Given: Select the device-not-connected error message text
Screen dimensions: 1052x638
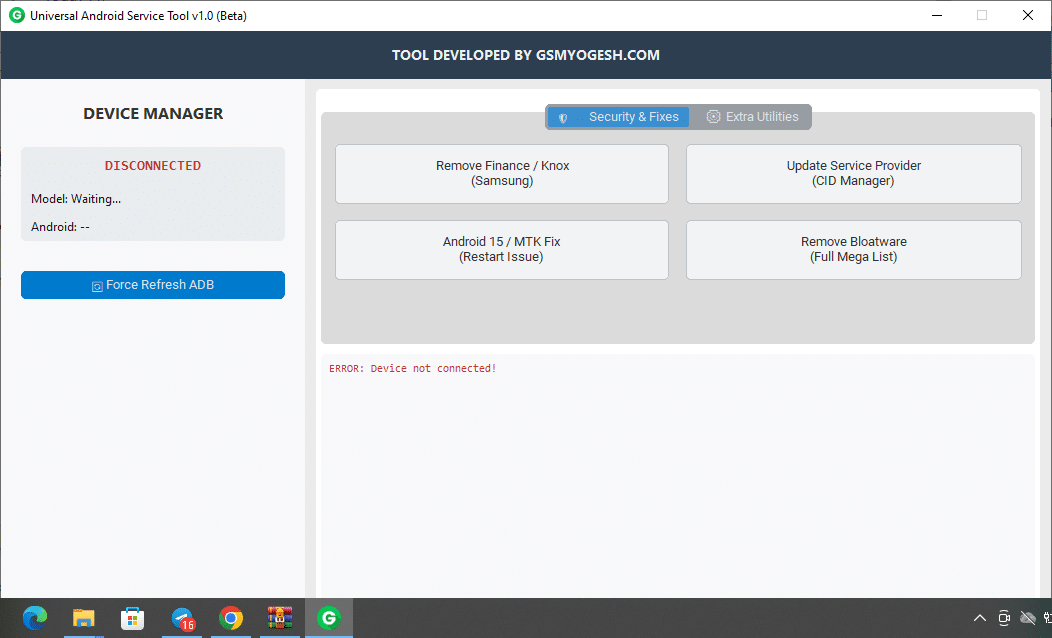Looking at the screenshot, I should click(x=412, y=367).
